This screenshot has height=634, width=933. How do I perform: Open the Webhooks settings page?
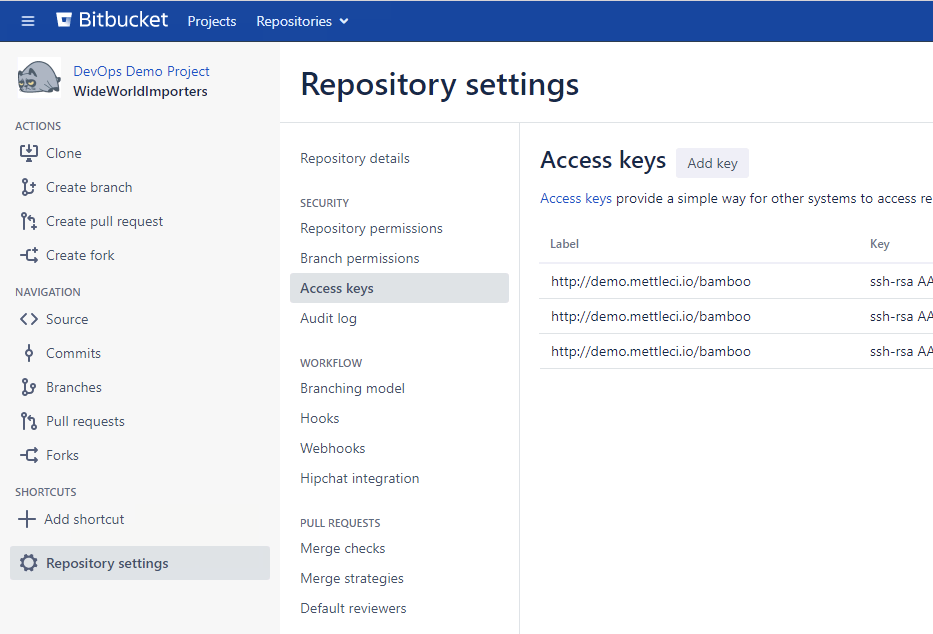click(x=332, y=448)
